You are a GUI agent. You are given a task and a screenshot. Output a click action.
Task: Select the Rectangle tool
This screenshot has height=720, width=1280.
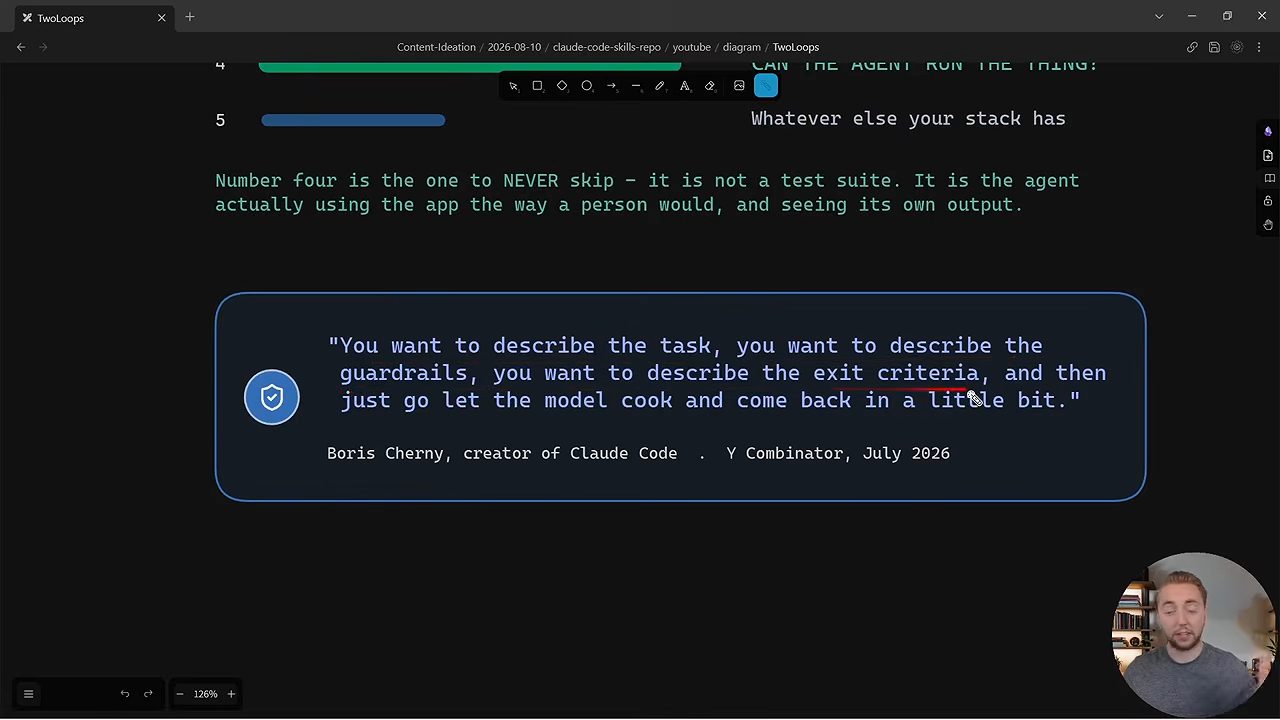click(537, 86)
